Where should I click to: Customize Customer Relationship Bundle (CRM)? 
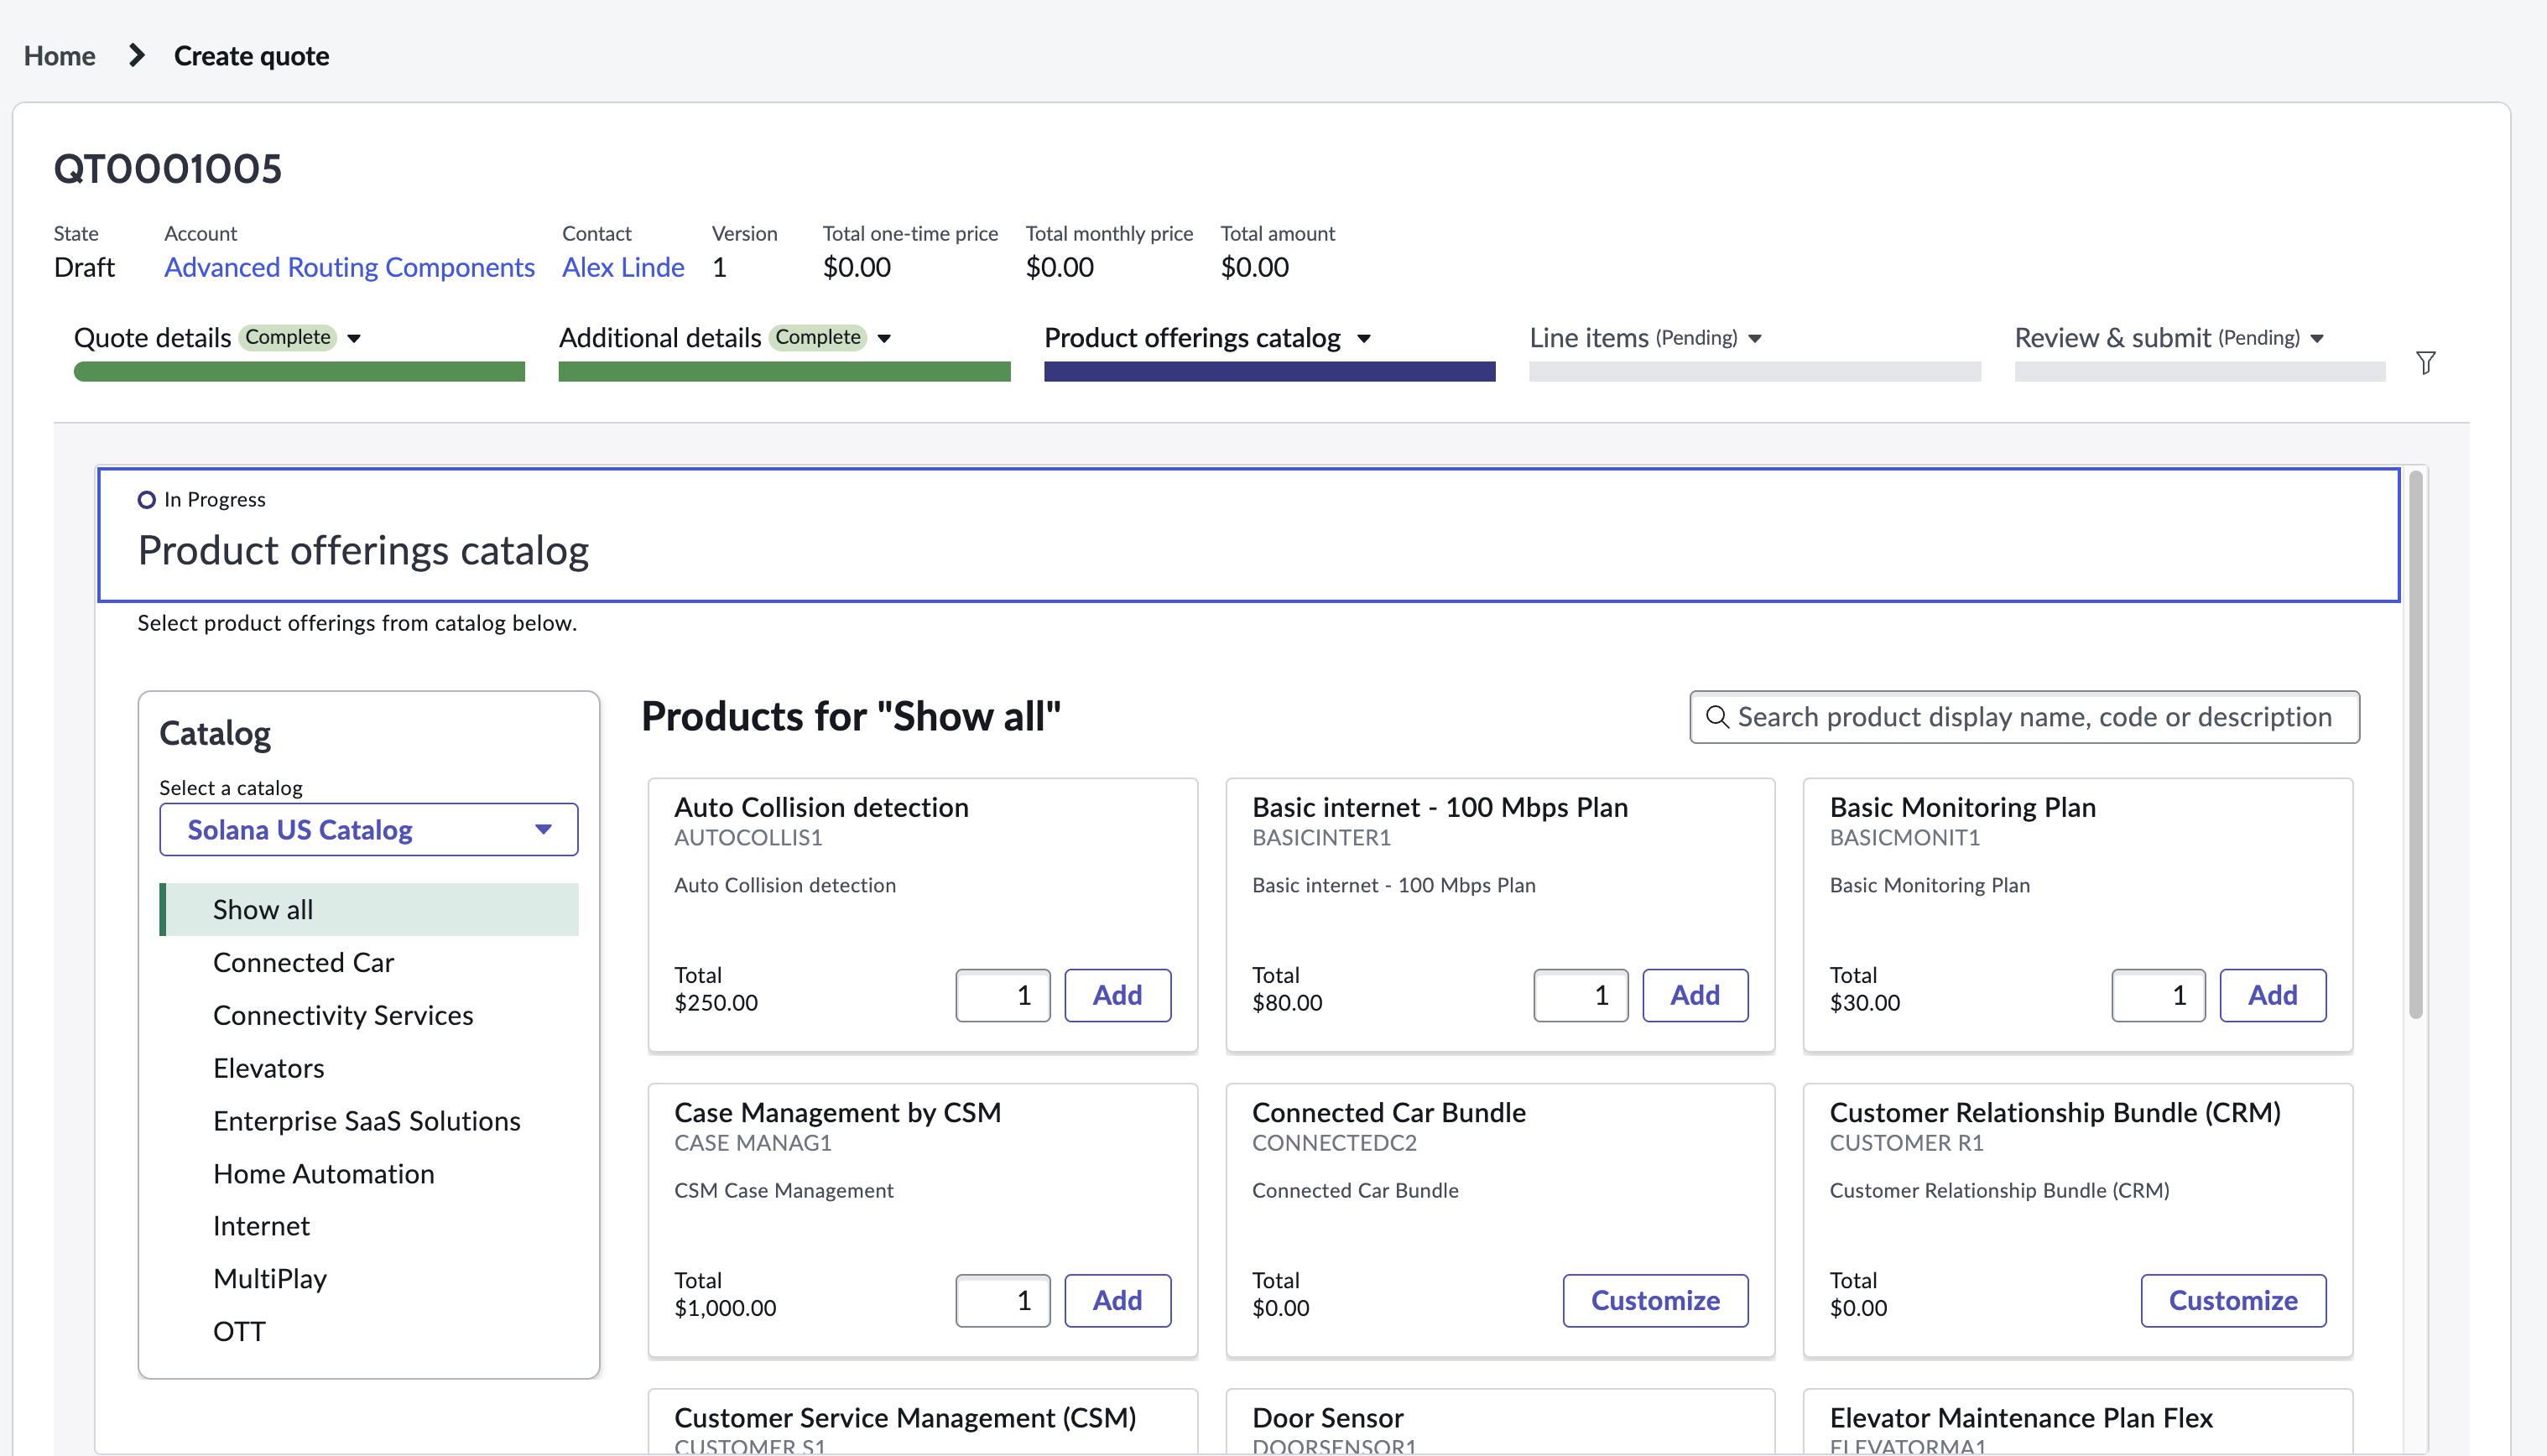point(2234,1300)
